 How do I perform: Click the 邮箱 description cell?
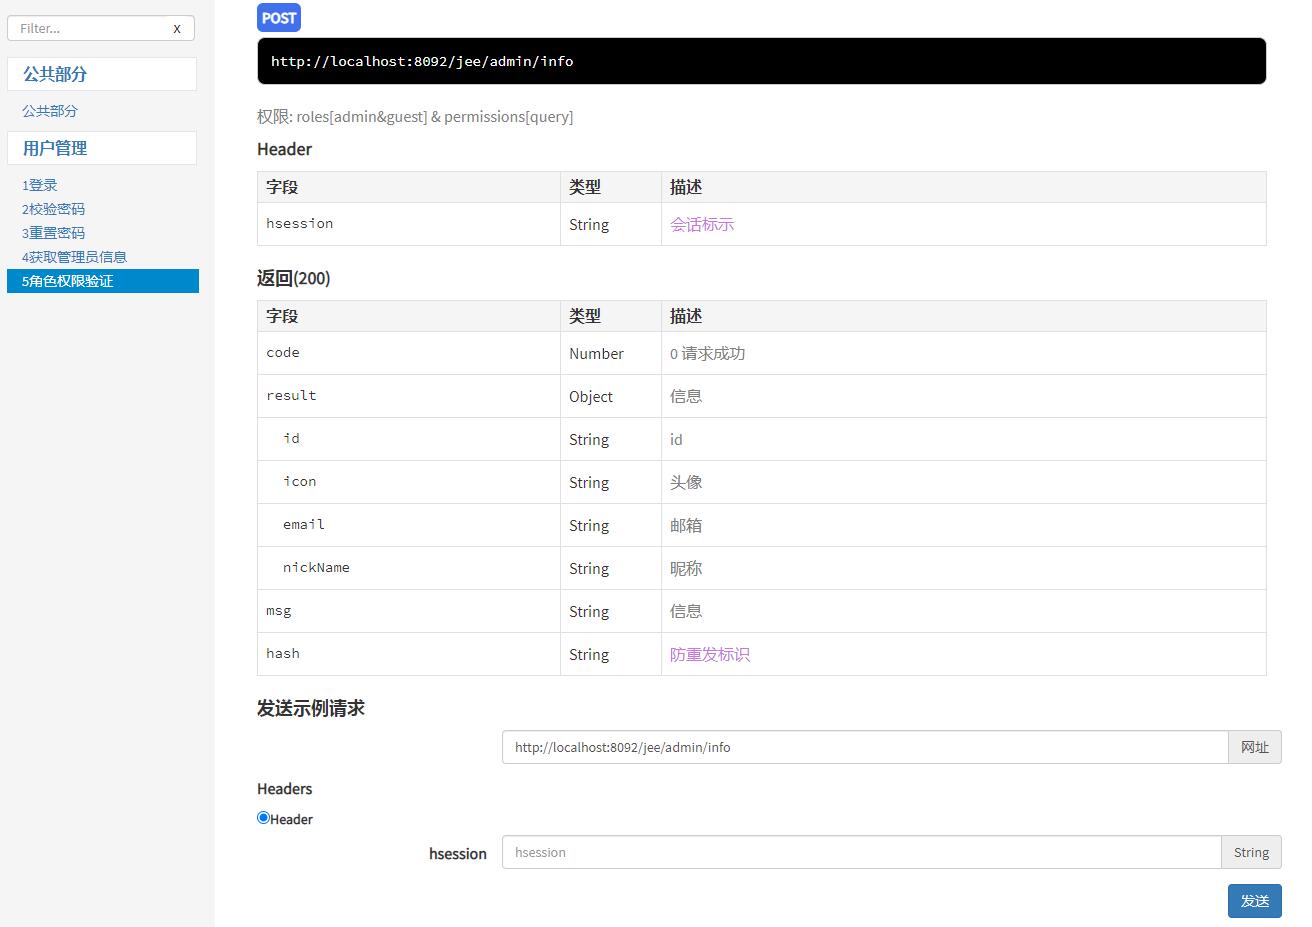click(x=964, y=525)
